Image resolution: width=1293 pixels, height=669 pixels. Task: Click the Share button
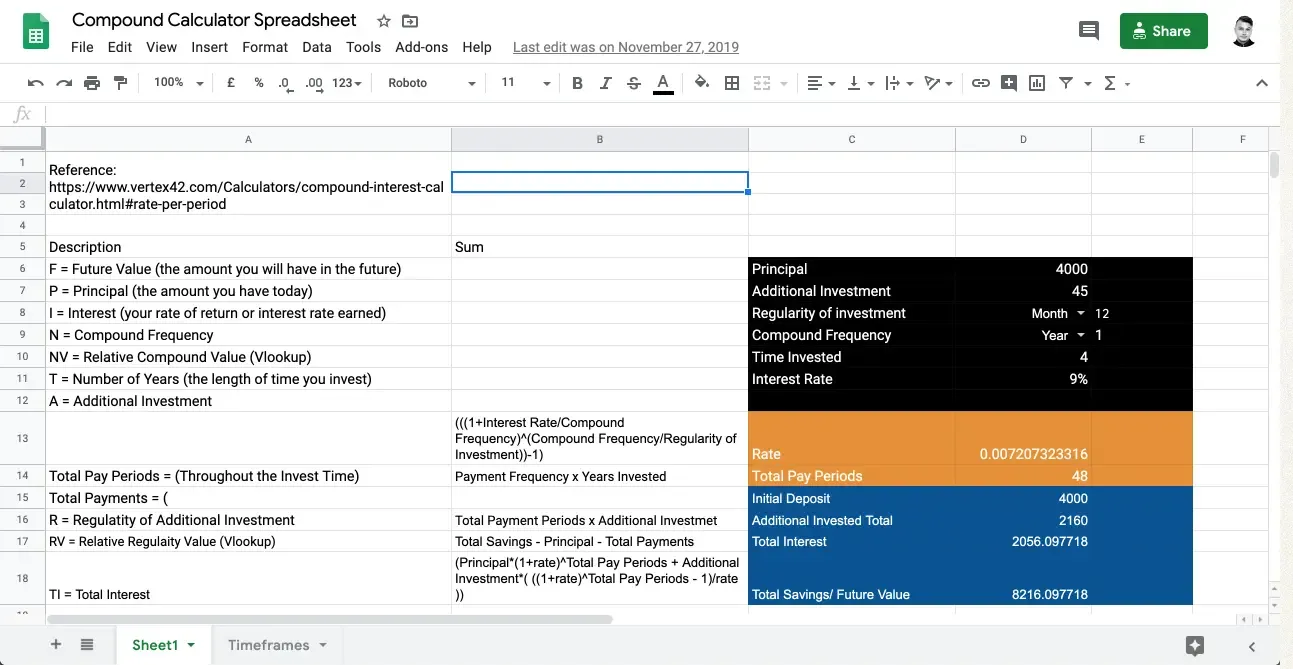1163,31
